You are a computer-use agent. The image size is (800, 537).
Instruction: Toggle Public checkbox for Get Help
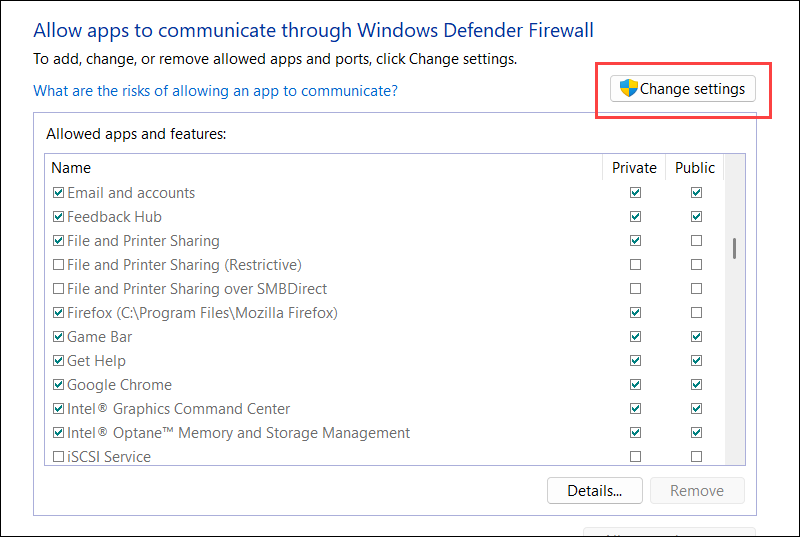coord(696,361)
